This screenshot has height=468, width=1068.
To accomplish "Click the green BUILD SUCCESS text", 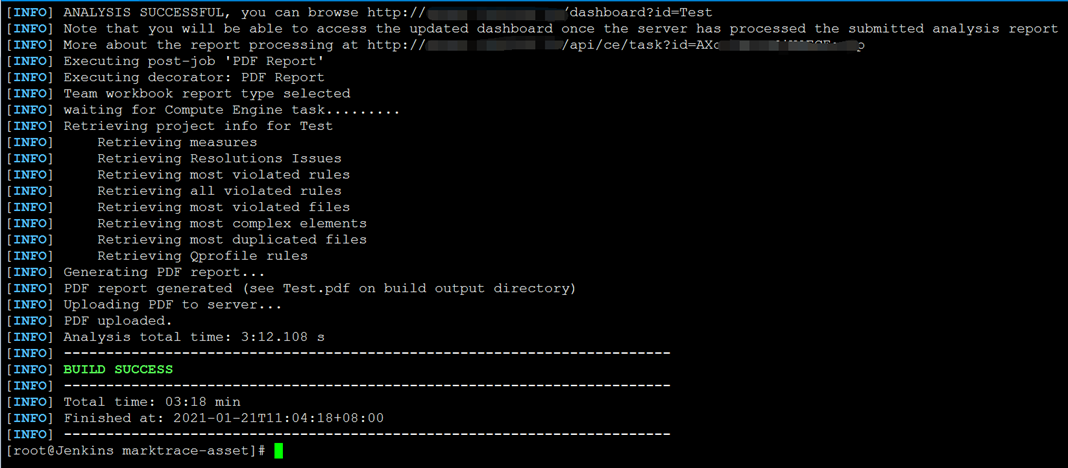I will (x=118, y=369).
